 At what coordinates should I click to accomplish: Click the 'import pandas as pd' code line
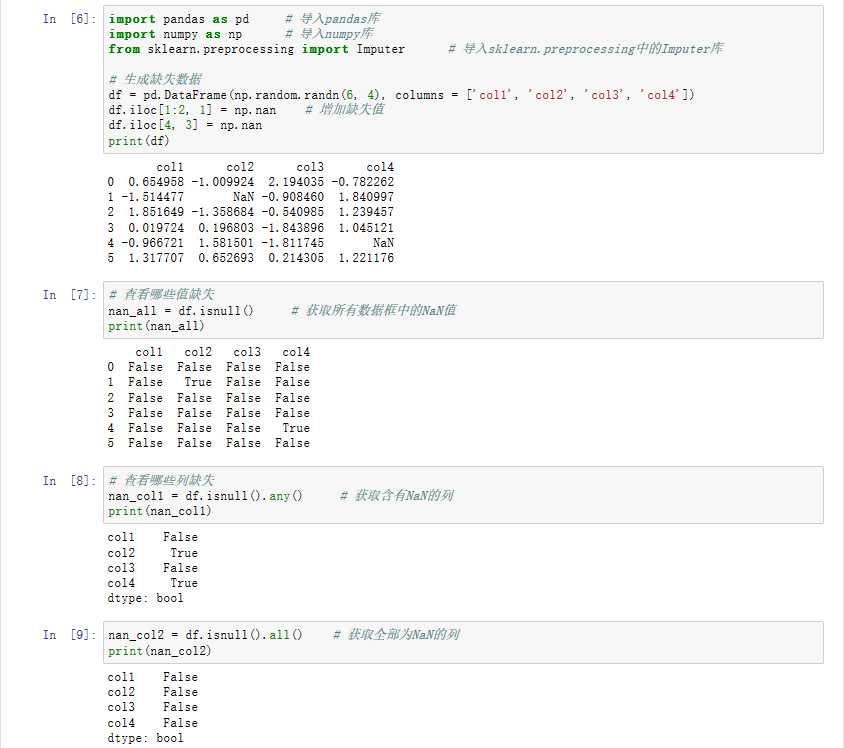178,19
